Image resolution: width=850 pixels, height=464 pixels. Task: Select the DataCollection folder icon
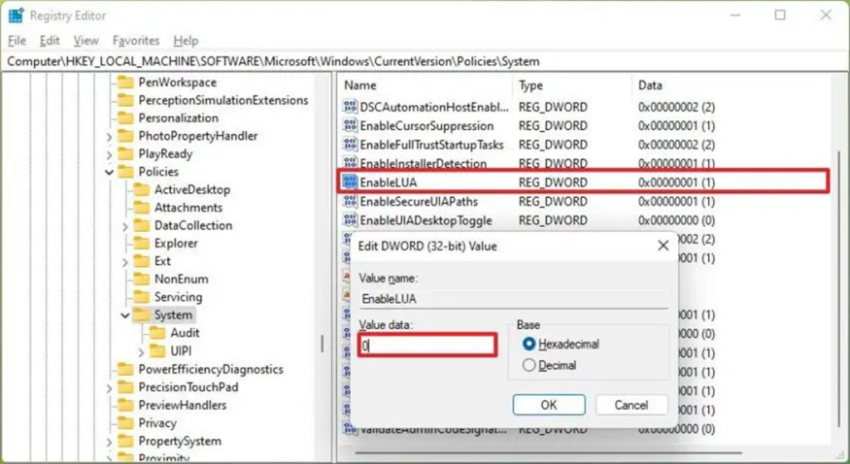click(141, 225)
